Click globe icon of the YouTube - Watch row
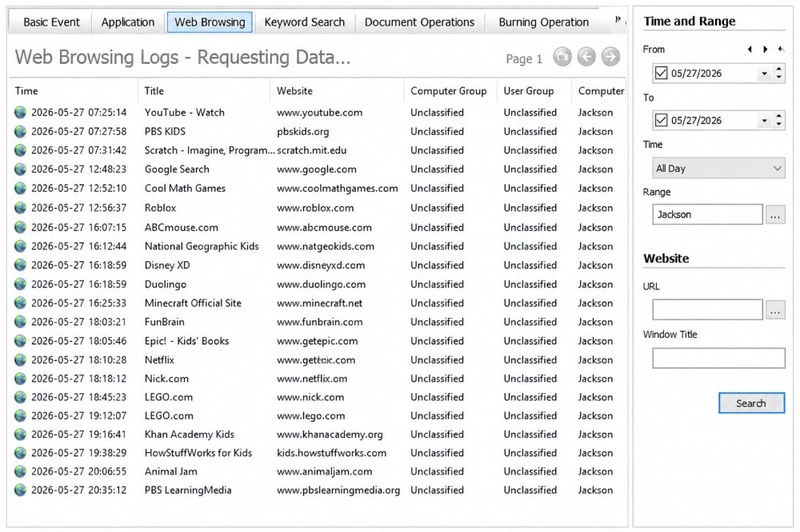800x532 pixels. pos(20,112)
